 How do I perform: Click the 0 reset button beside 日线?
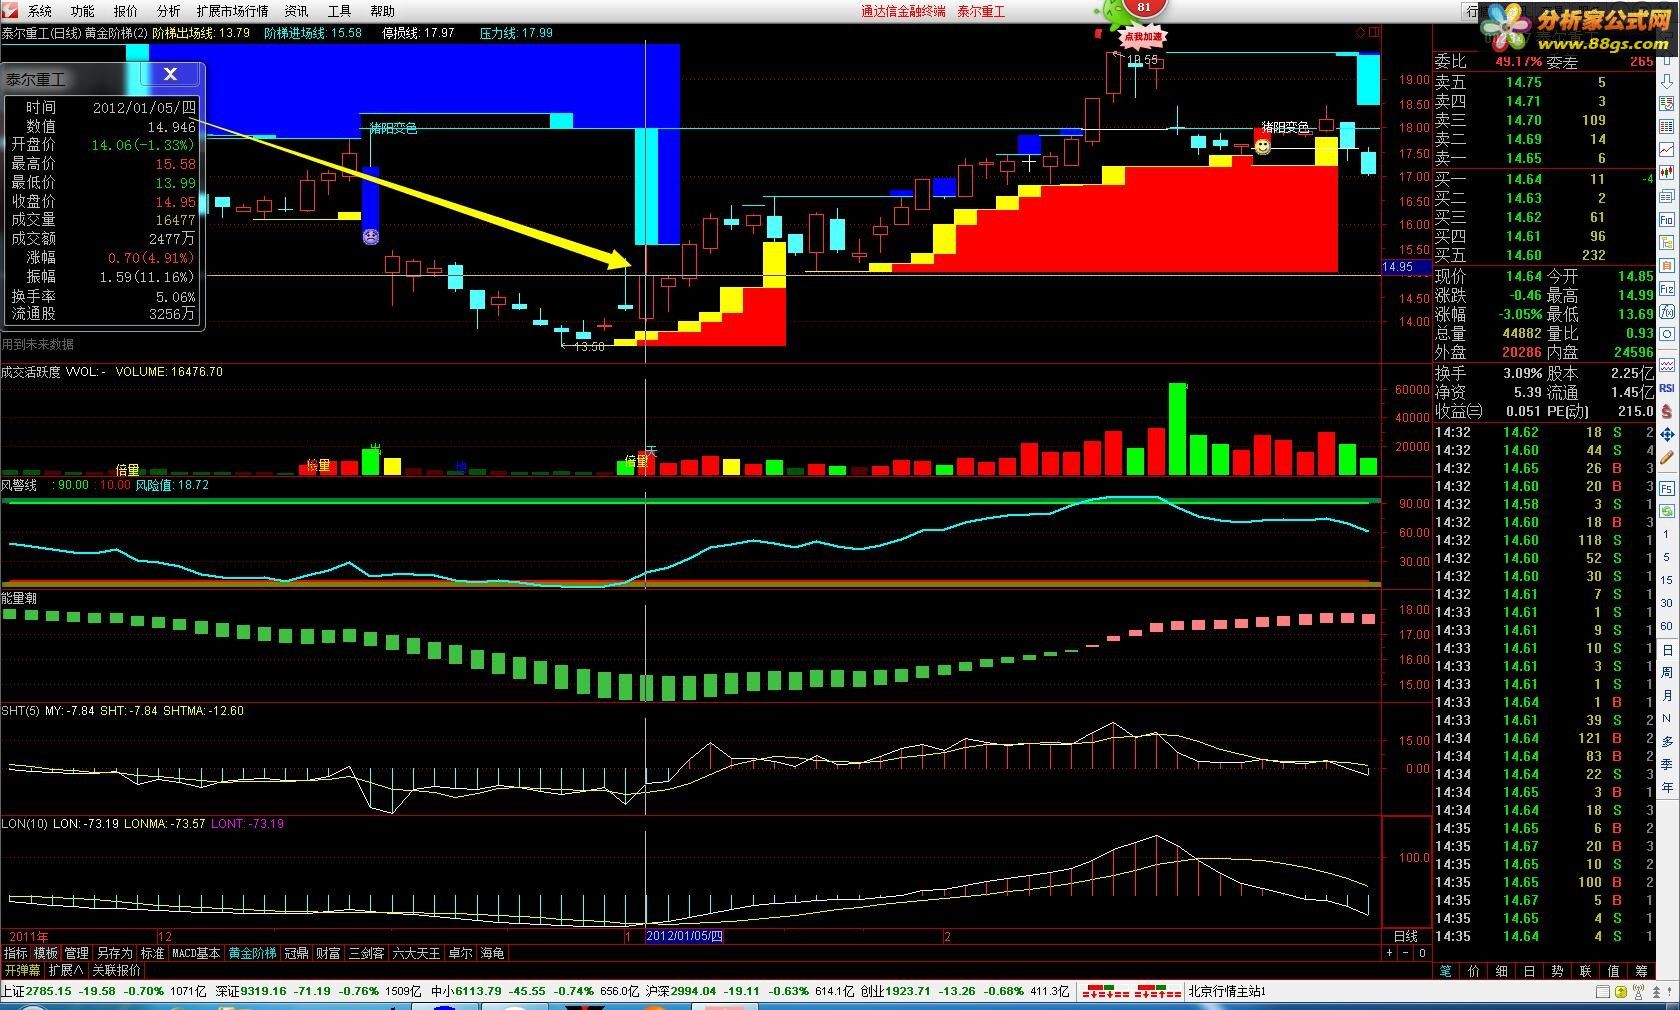coord(1422,953)
